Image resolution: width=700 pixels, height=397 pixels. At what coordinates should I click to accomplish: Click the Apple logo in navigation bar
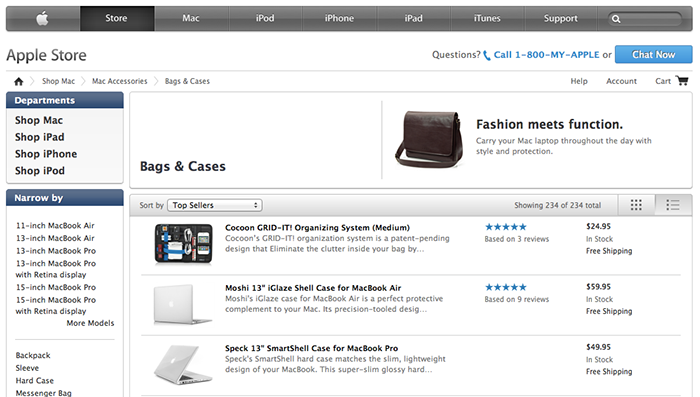pos(42,18)
